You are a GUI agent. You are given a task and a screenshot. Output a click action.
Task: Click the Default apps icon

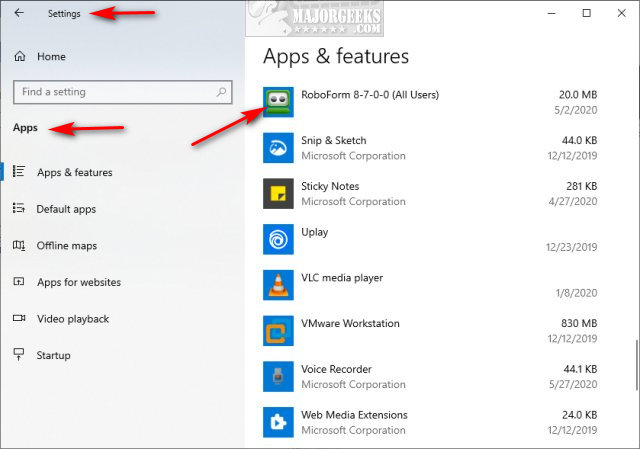pos(19,208)
